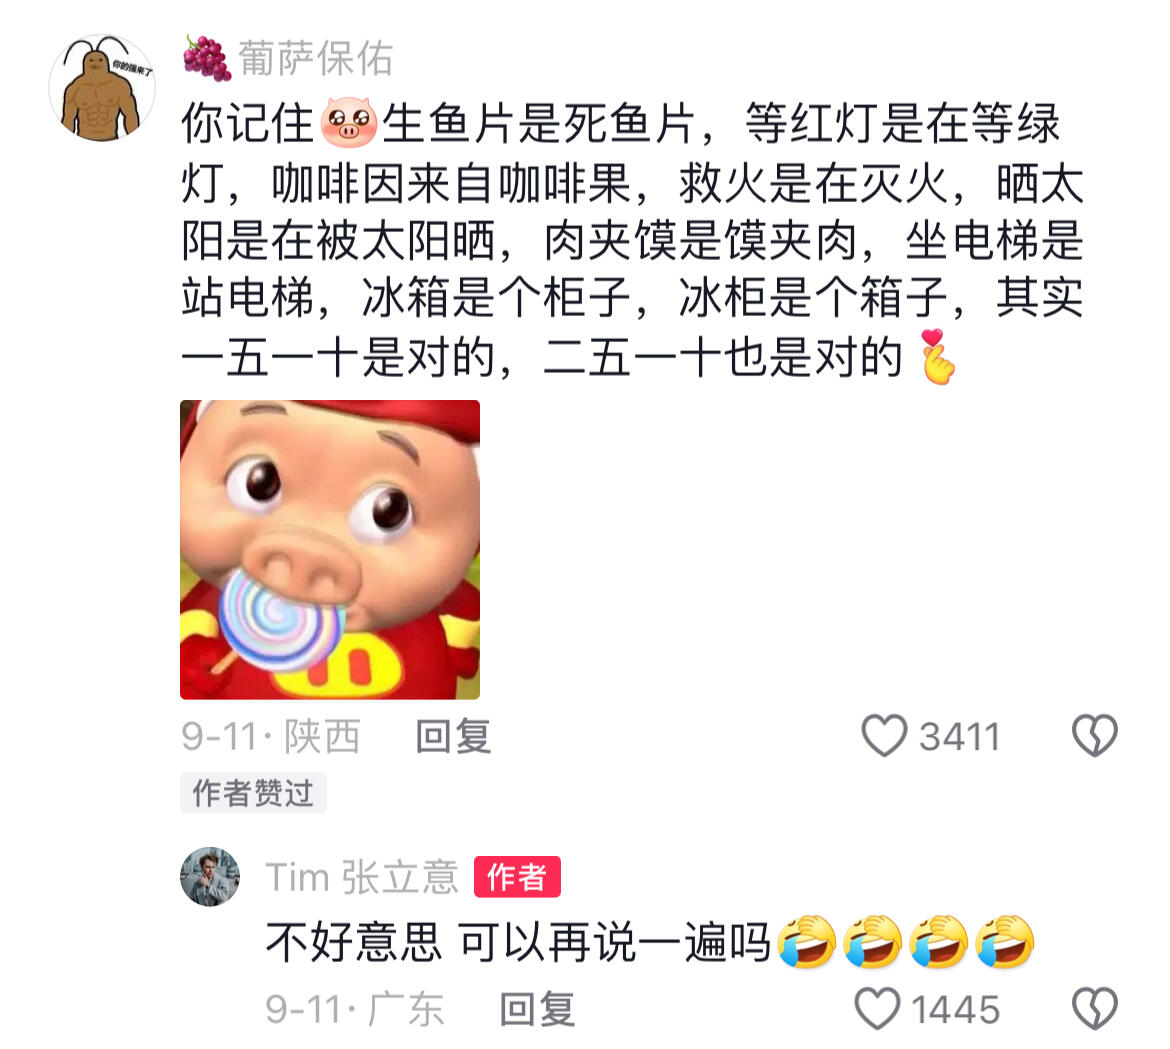
Task: Reply to Tim 张立意's comment
Action: click(536, 1009)
